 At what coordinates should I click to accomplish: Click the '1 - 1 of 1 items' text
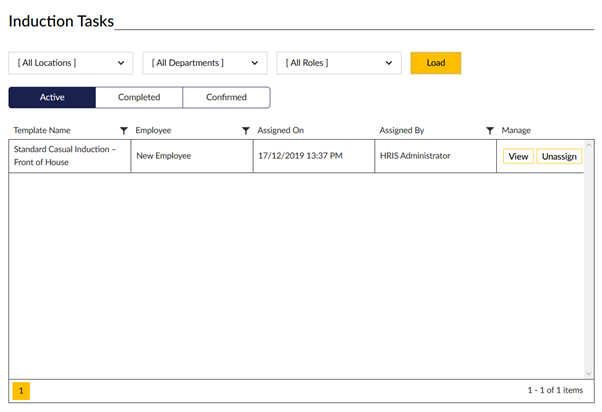click(x=555, y=390)
